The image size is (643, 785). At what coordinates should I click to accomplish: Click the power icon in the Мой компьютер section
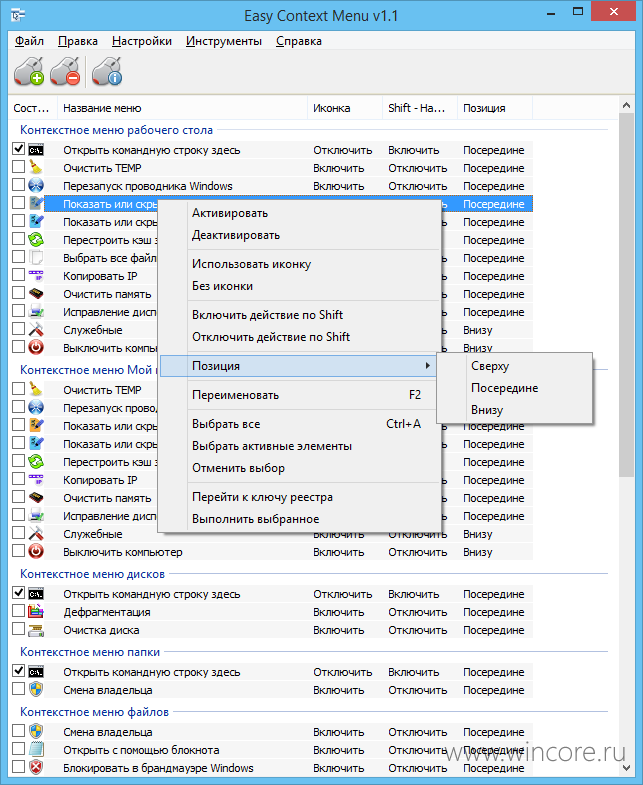click(36, 551)
